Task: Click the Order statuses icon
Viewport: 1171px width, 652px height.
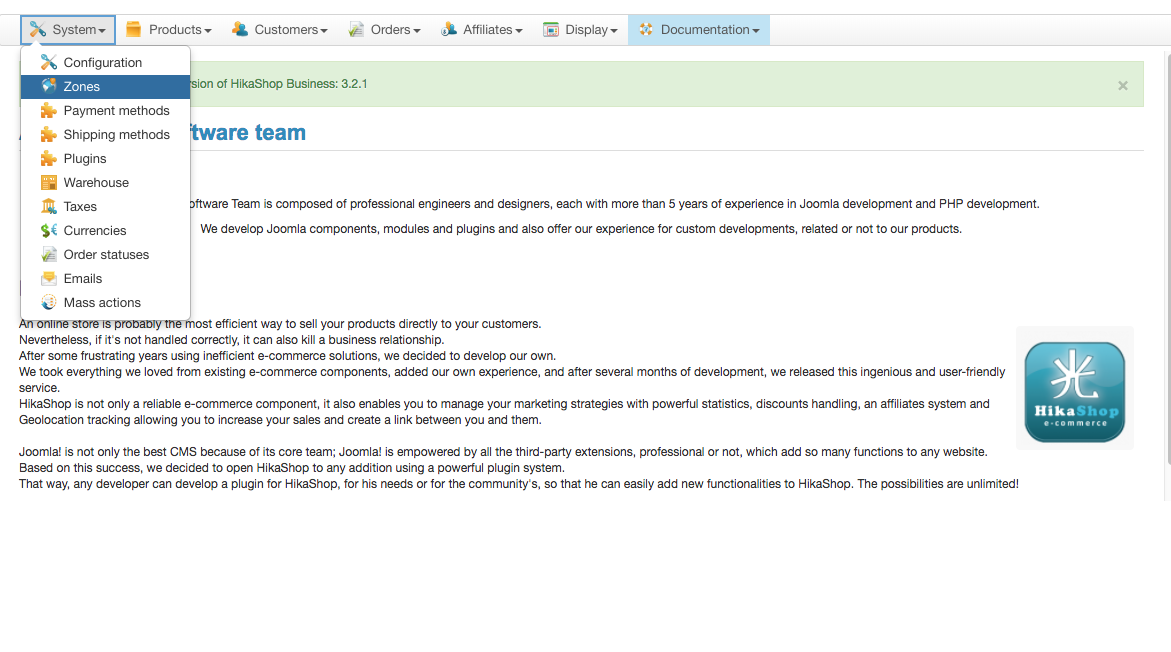Action: (49, 255)
